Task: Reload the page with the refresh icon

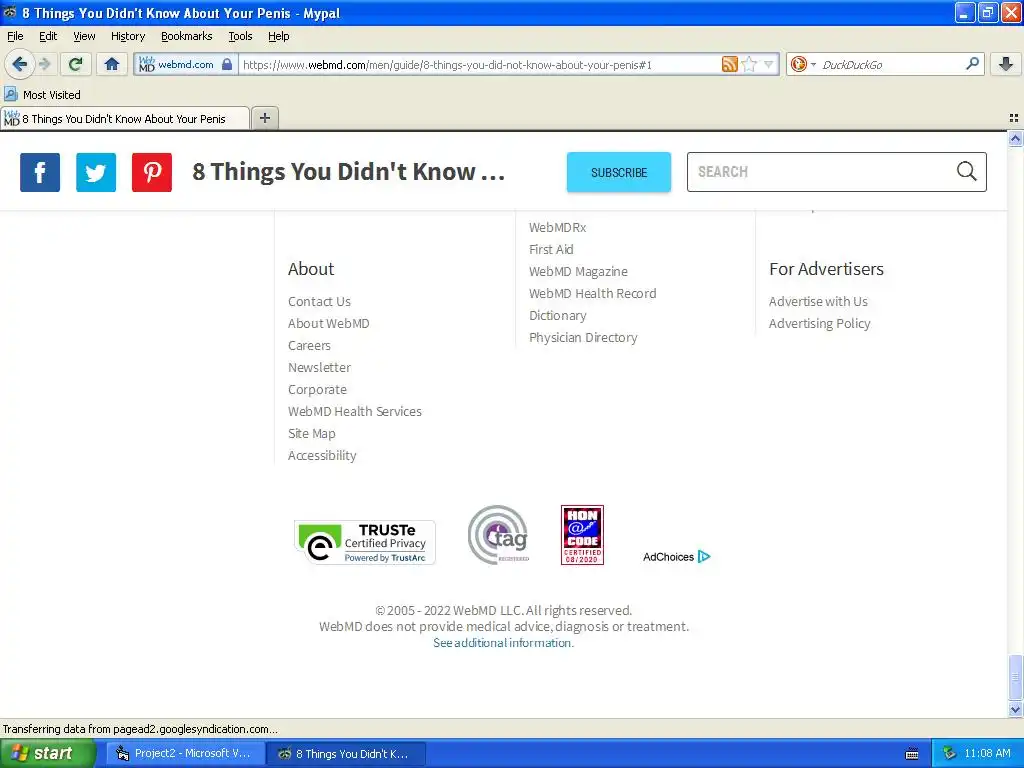Action: point(75,64)
